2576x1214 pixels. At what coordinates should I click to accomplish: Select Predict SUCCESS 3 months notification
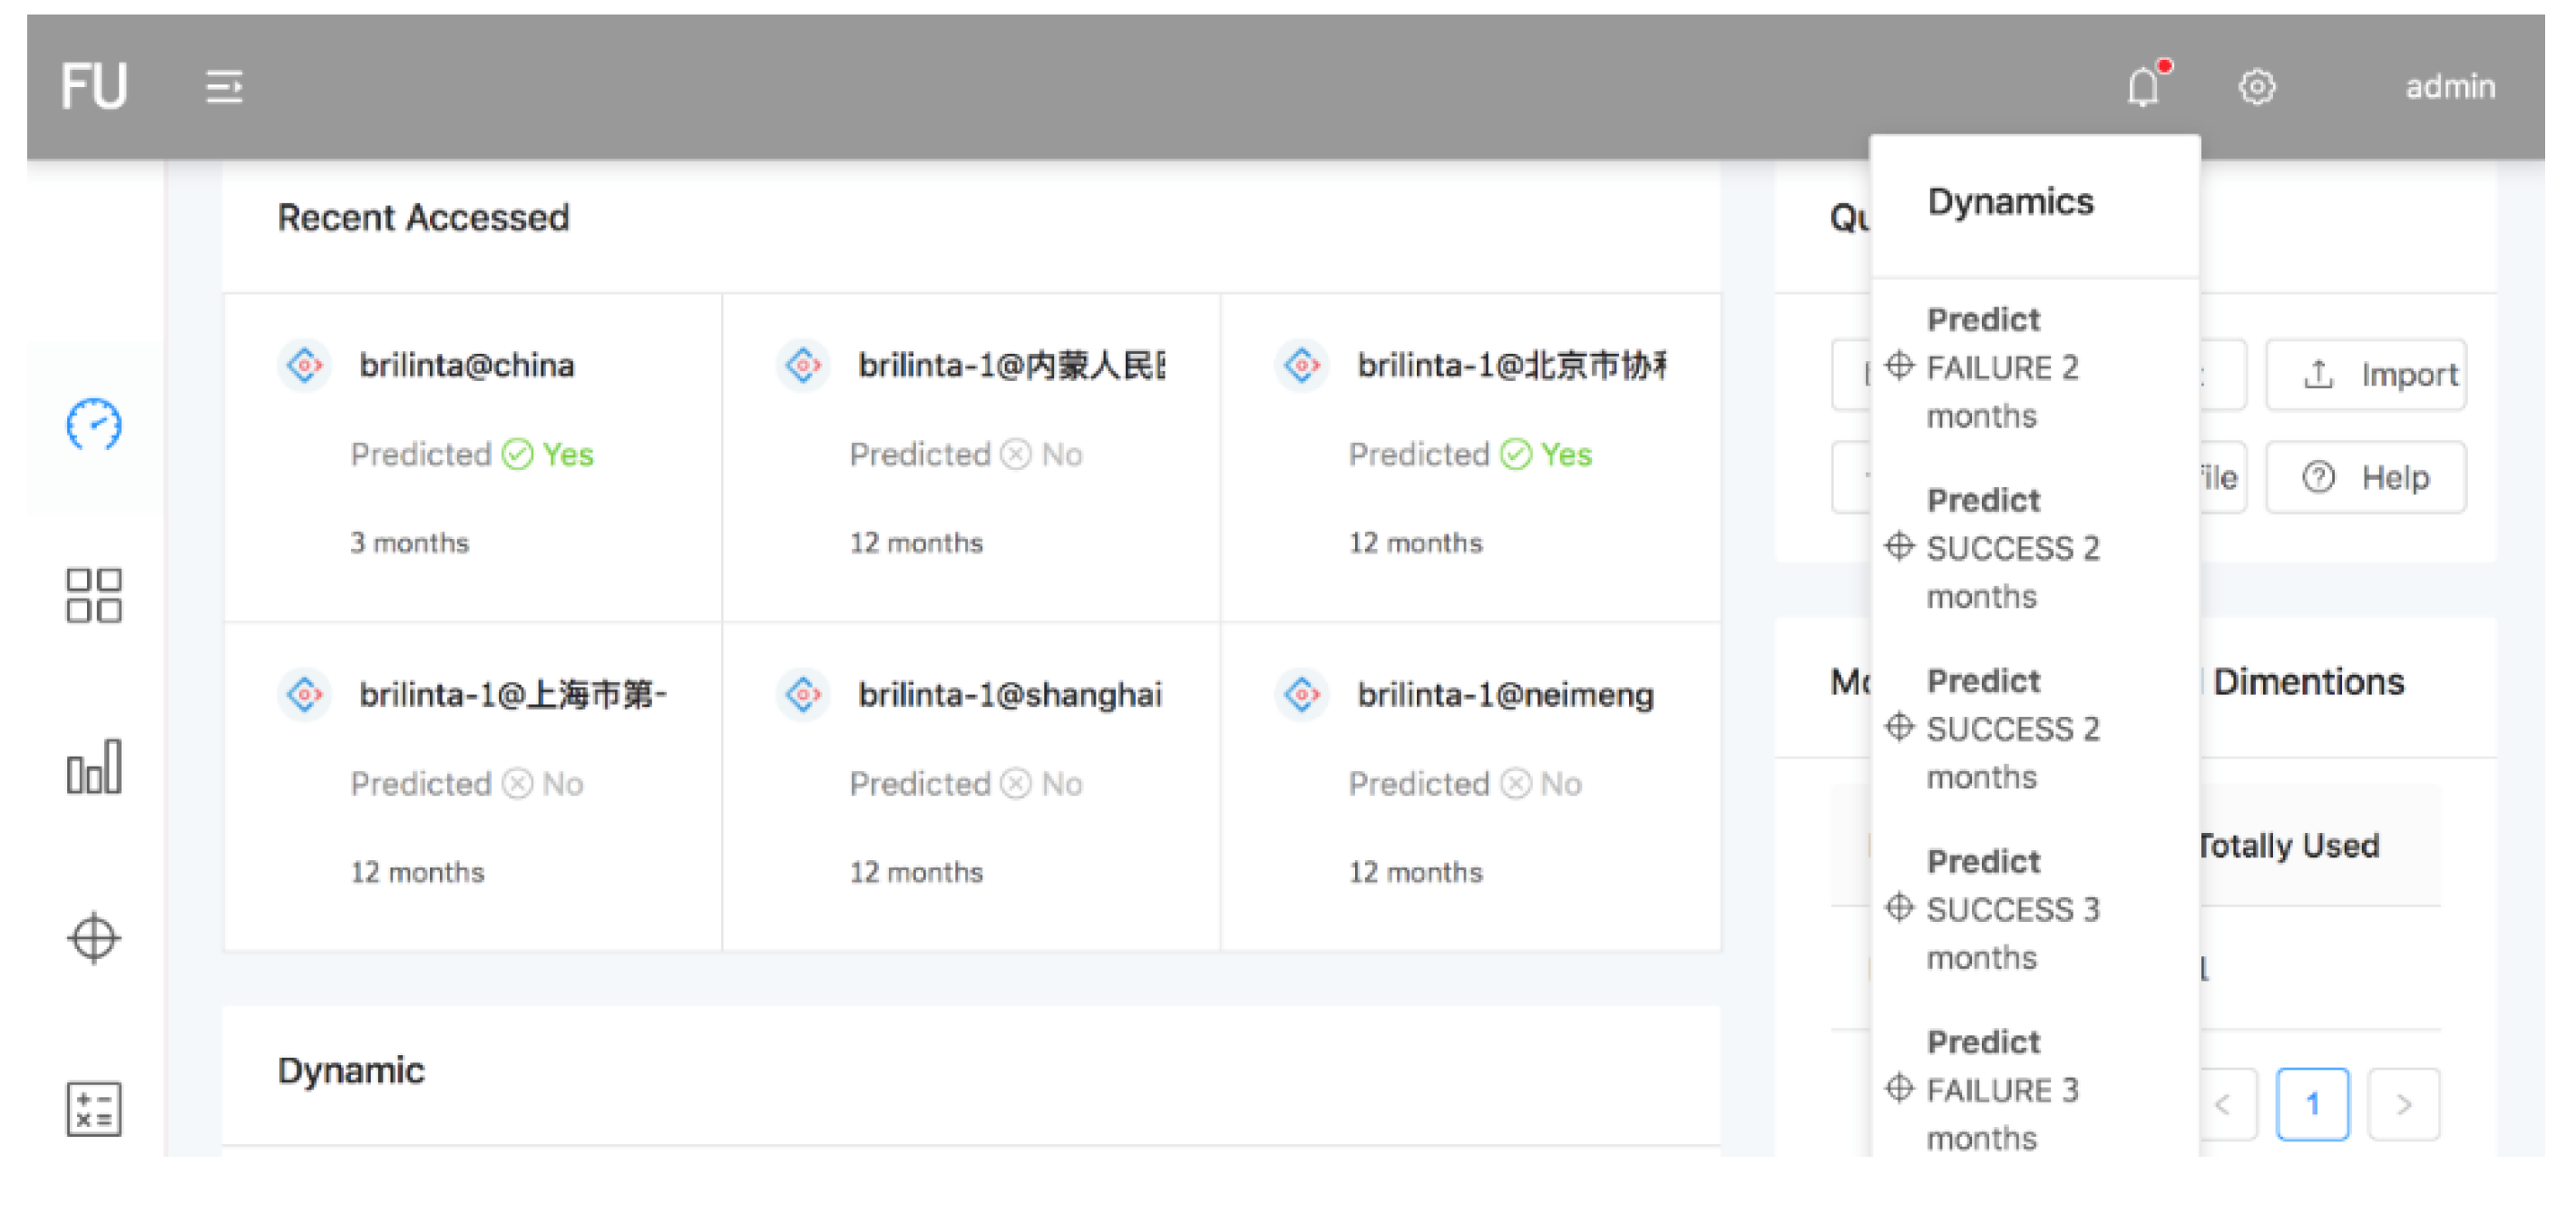2011,909
